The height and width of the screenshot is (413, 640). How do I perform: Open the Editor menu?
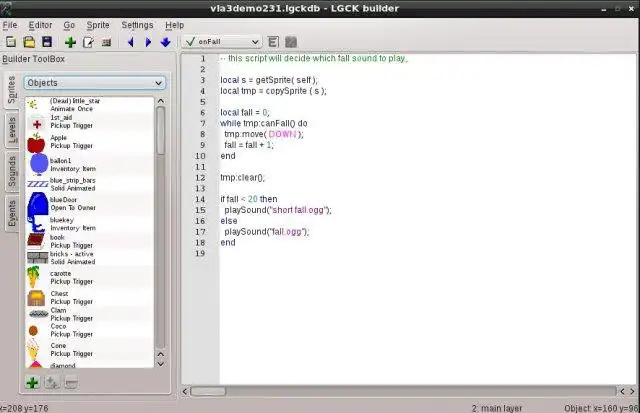click(x=40, y=25)
